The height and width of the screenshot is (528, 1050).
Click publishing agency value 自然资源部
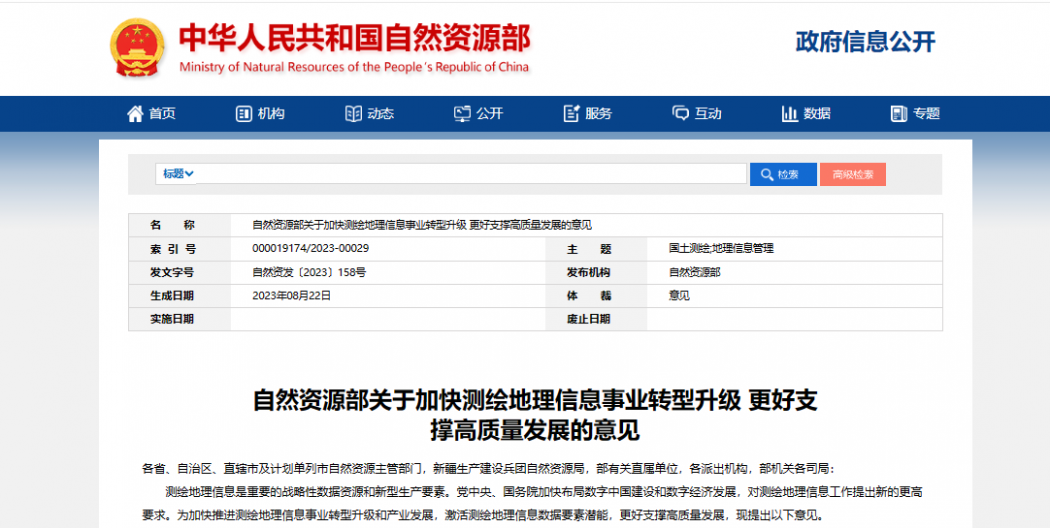pyautogui.click(x=694, y=272)
